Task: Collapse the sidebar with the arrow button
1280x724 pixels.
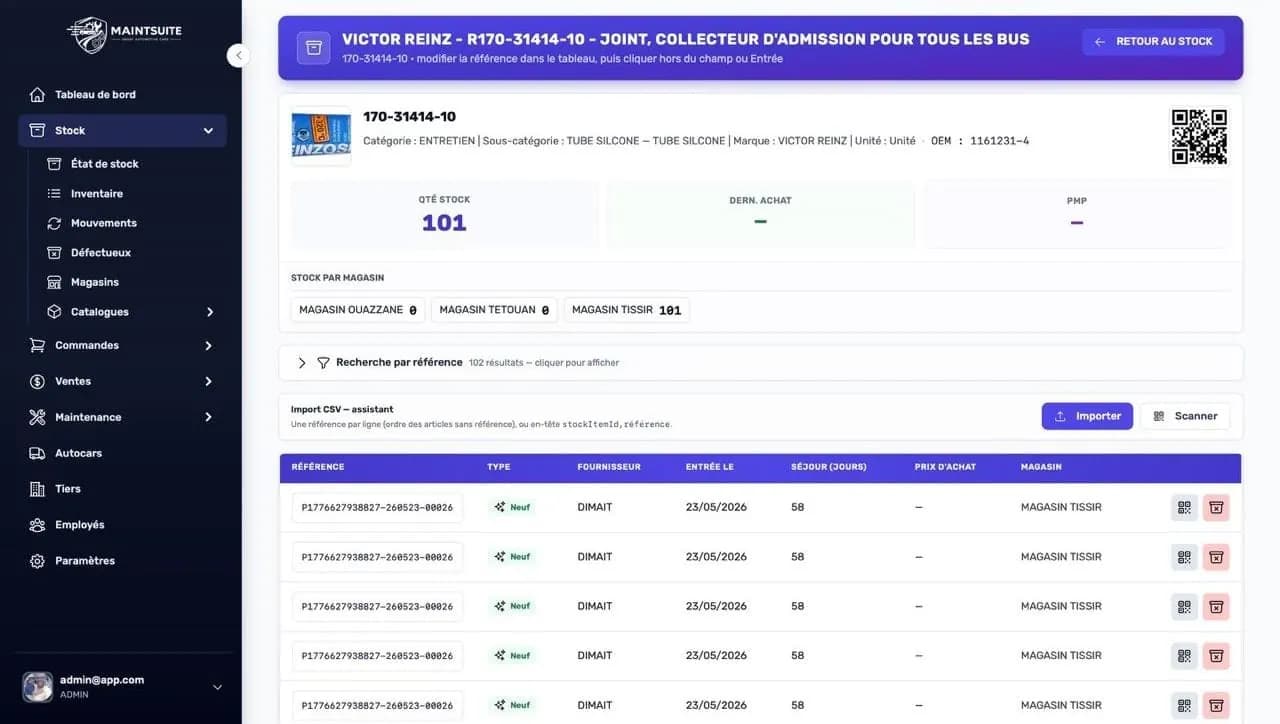Action: click(x=238, y=56)
